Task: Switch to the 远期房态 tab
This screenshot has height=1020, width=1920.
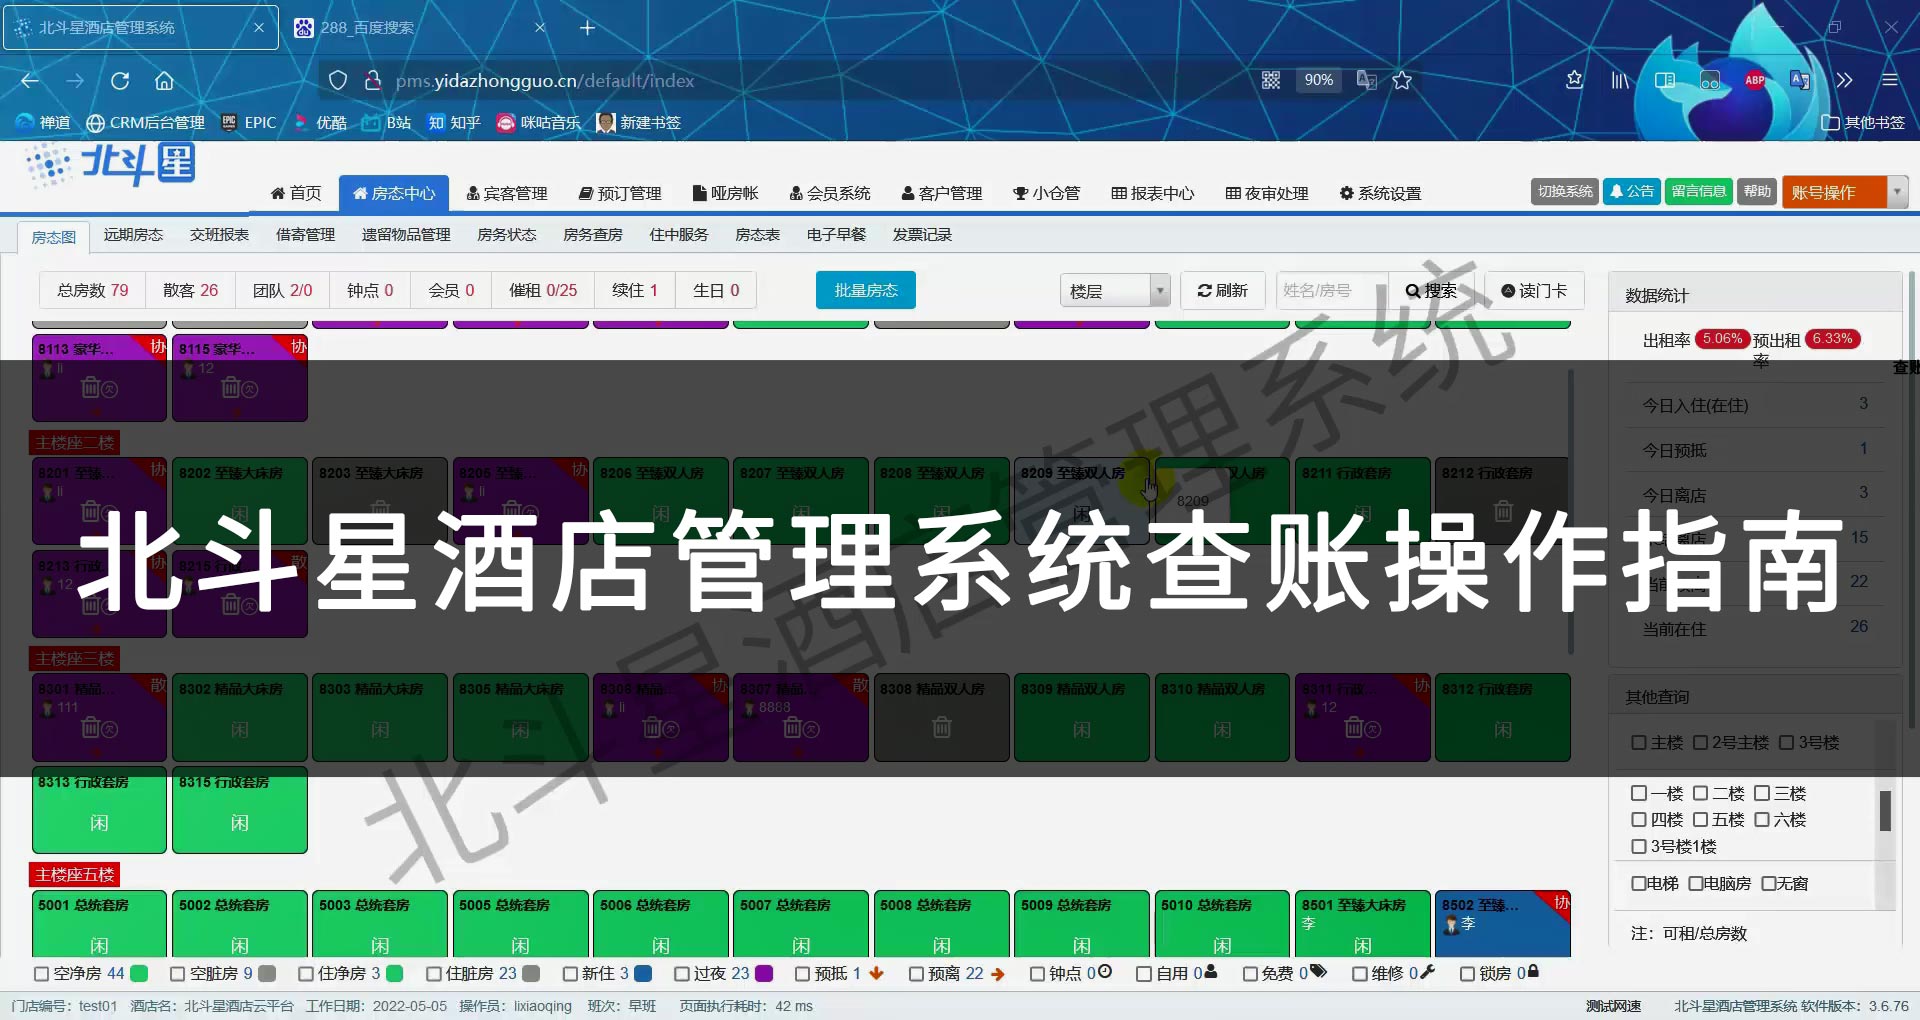Action: (133, 234)
